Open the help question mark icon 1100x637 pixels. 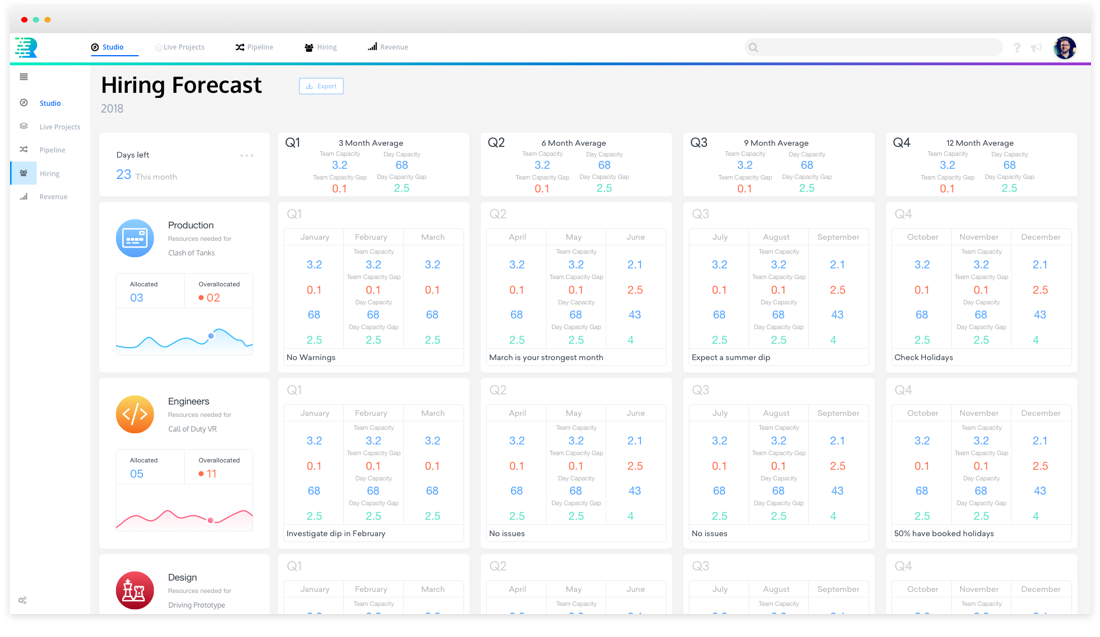(x=1017, y=48)
